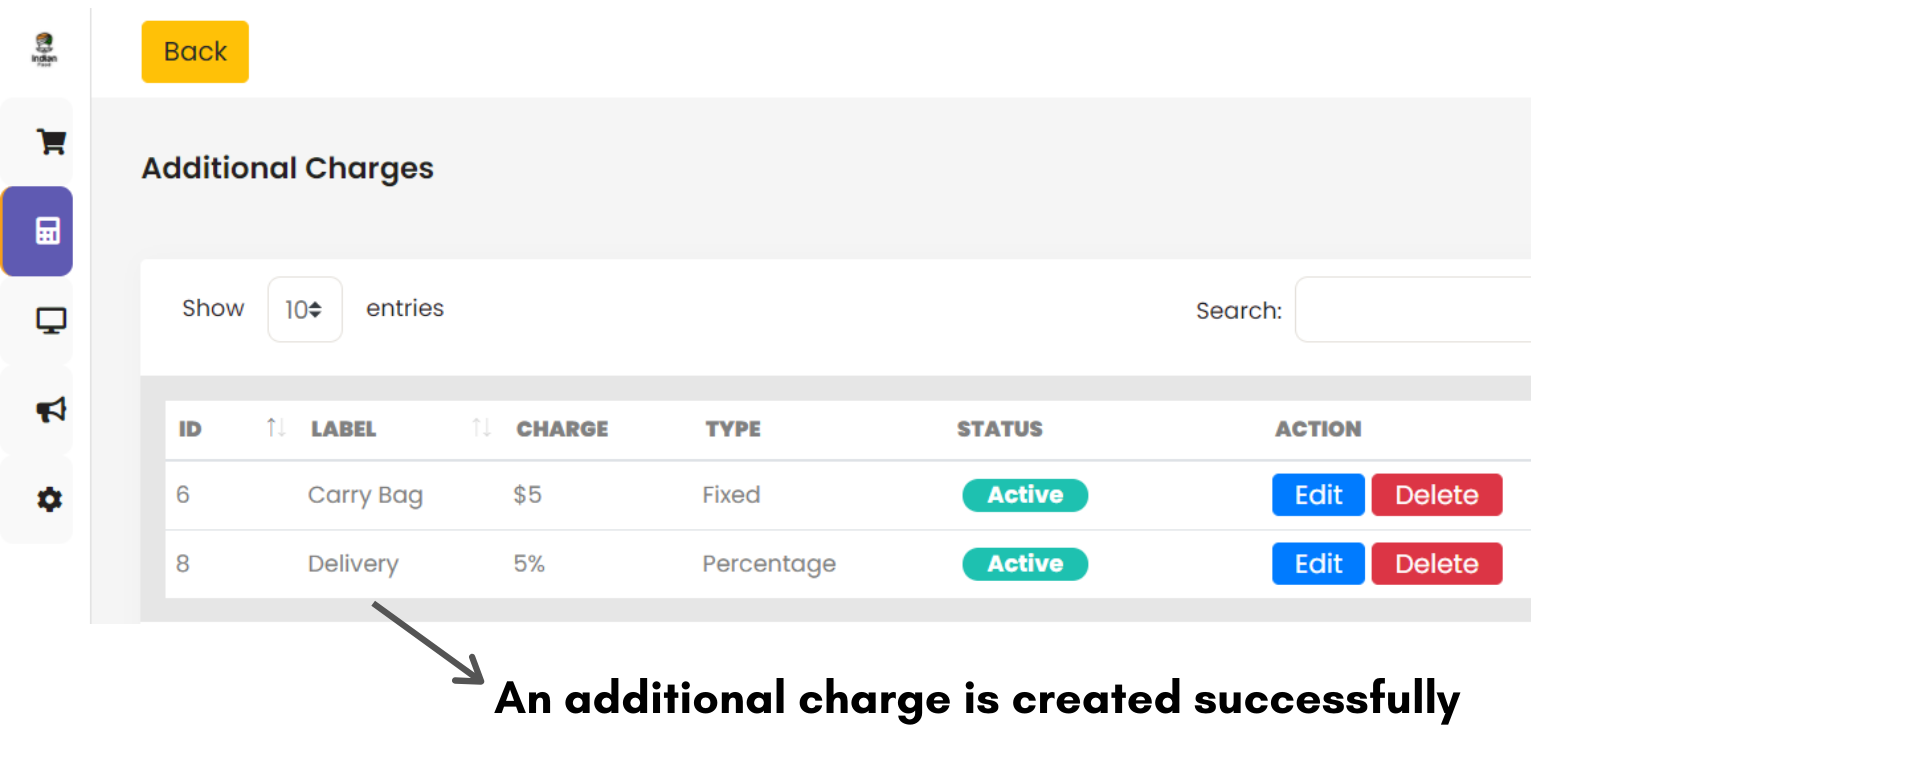
Task: Click the TYPE column header
Action: point(732,429)
